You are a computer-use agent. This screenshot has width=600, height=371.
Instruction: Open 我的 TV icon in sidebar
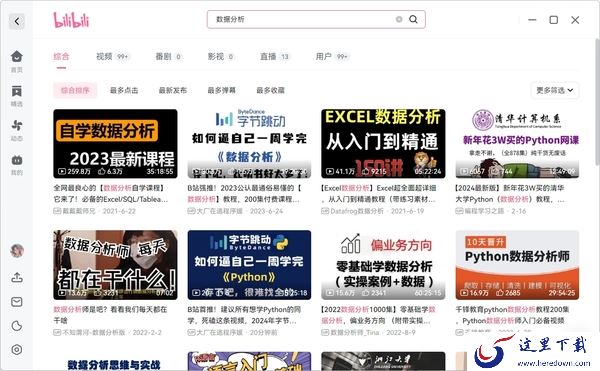click(x=16, y=164)
